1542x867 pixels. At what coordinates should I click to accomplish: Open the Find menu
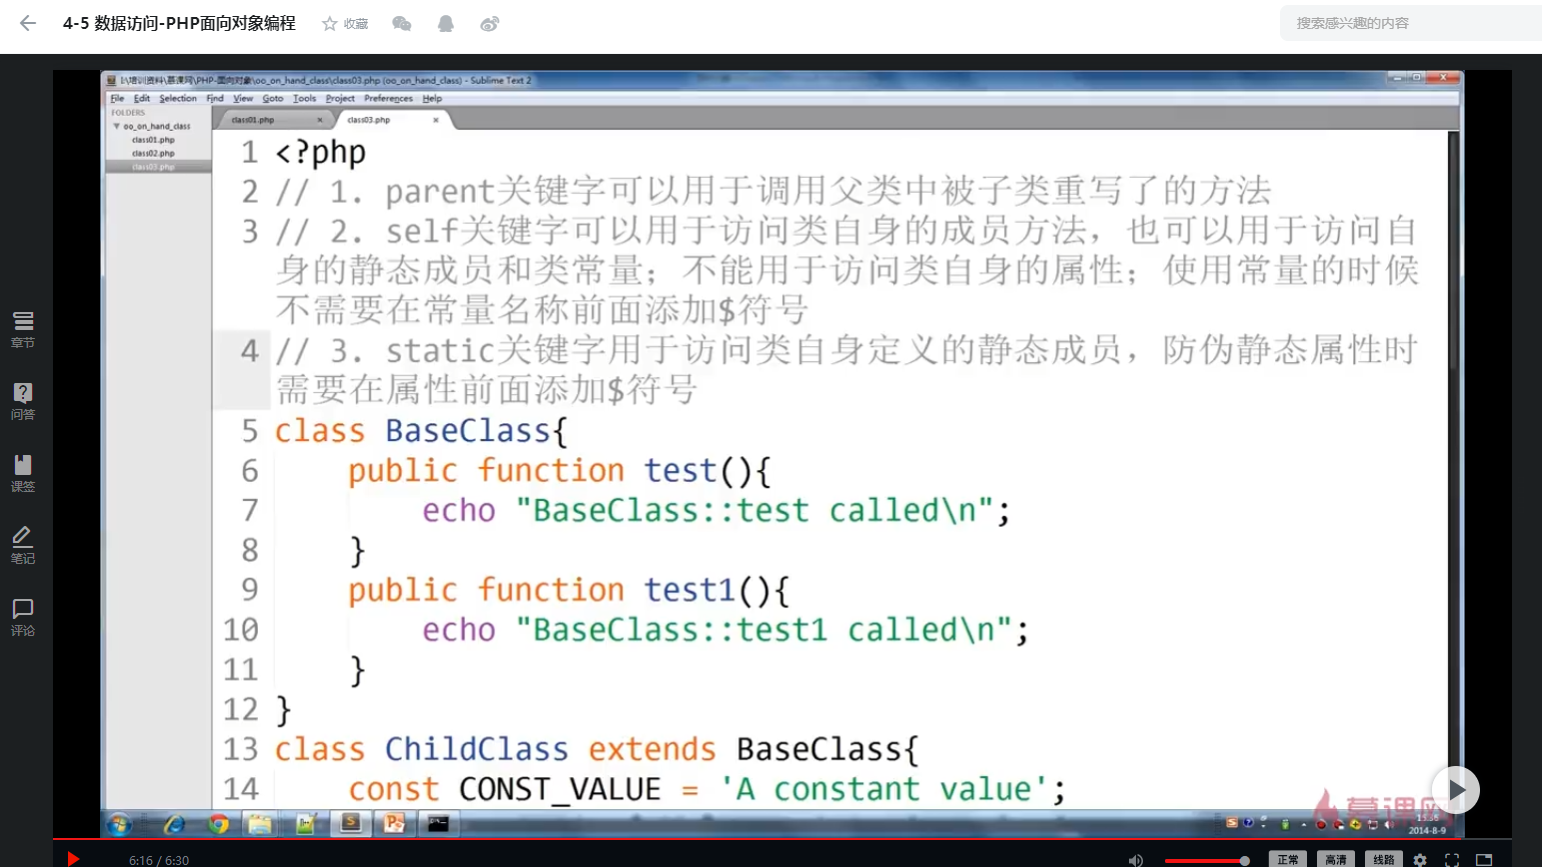[215, 98]
